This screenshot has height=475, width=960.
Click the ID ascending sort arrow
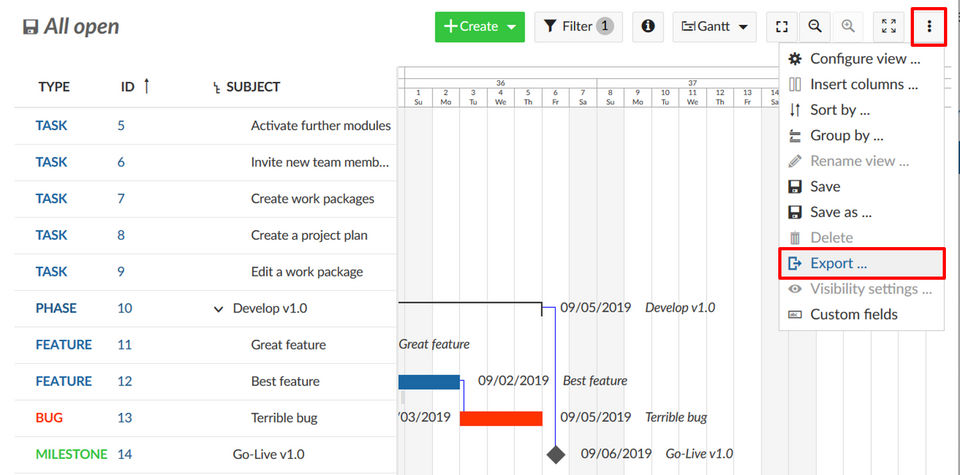[146, 86]
